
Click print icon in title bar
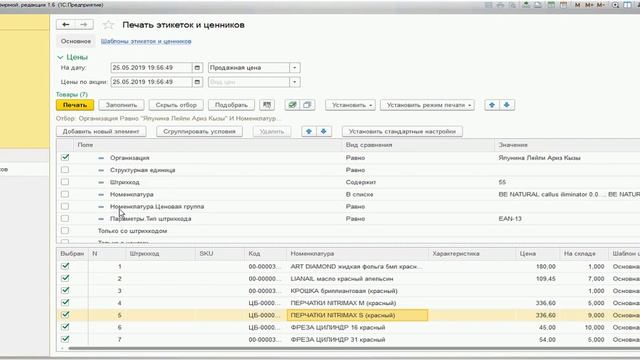point(500,5)
